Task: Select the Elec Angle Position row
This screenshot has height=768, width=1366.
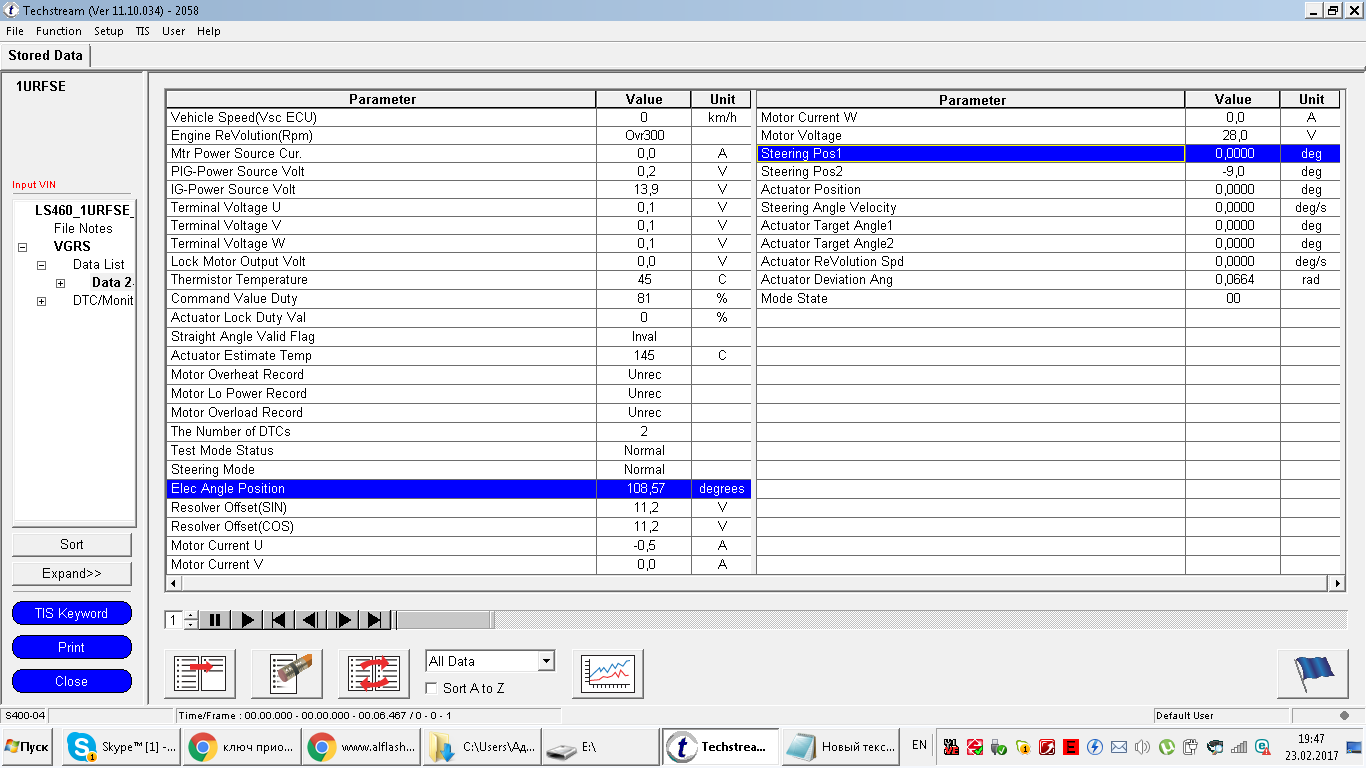Action: (x=380, y=489)
